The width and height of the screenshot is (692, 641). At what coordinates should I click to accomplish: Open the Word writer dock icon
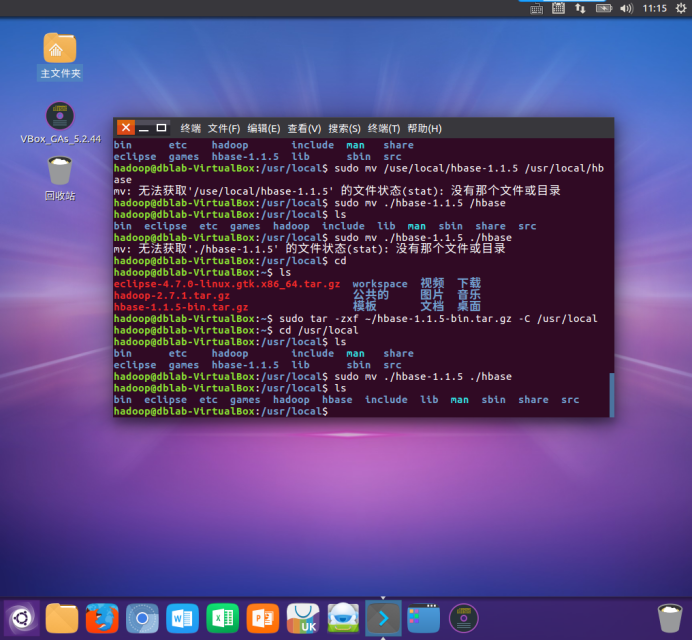182,618
